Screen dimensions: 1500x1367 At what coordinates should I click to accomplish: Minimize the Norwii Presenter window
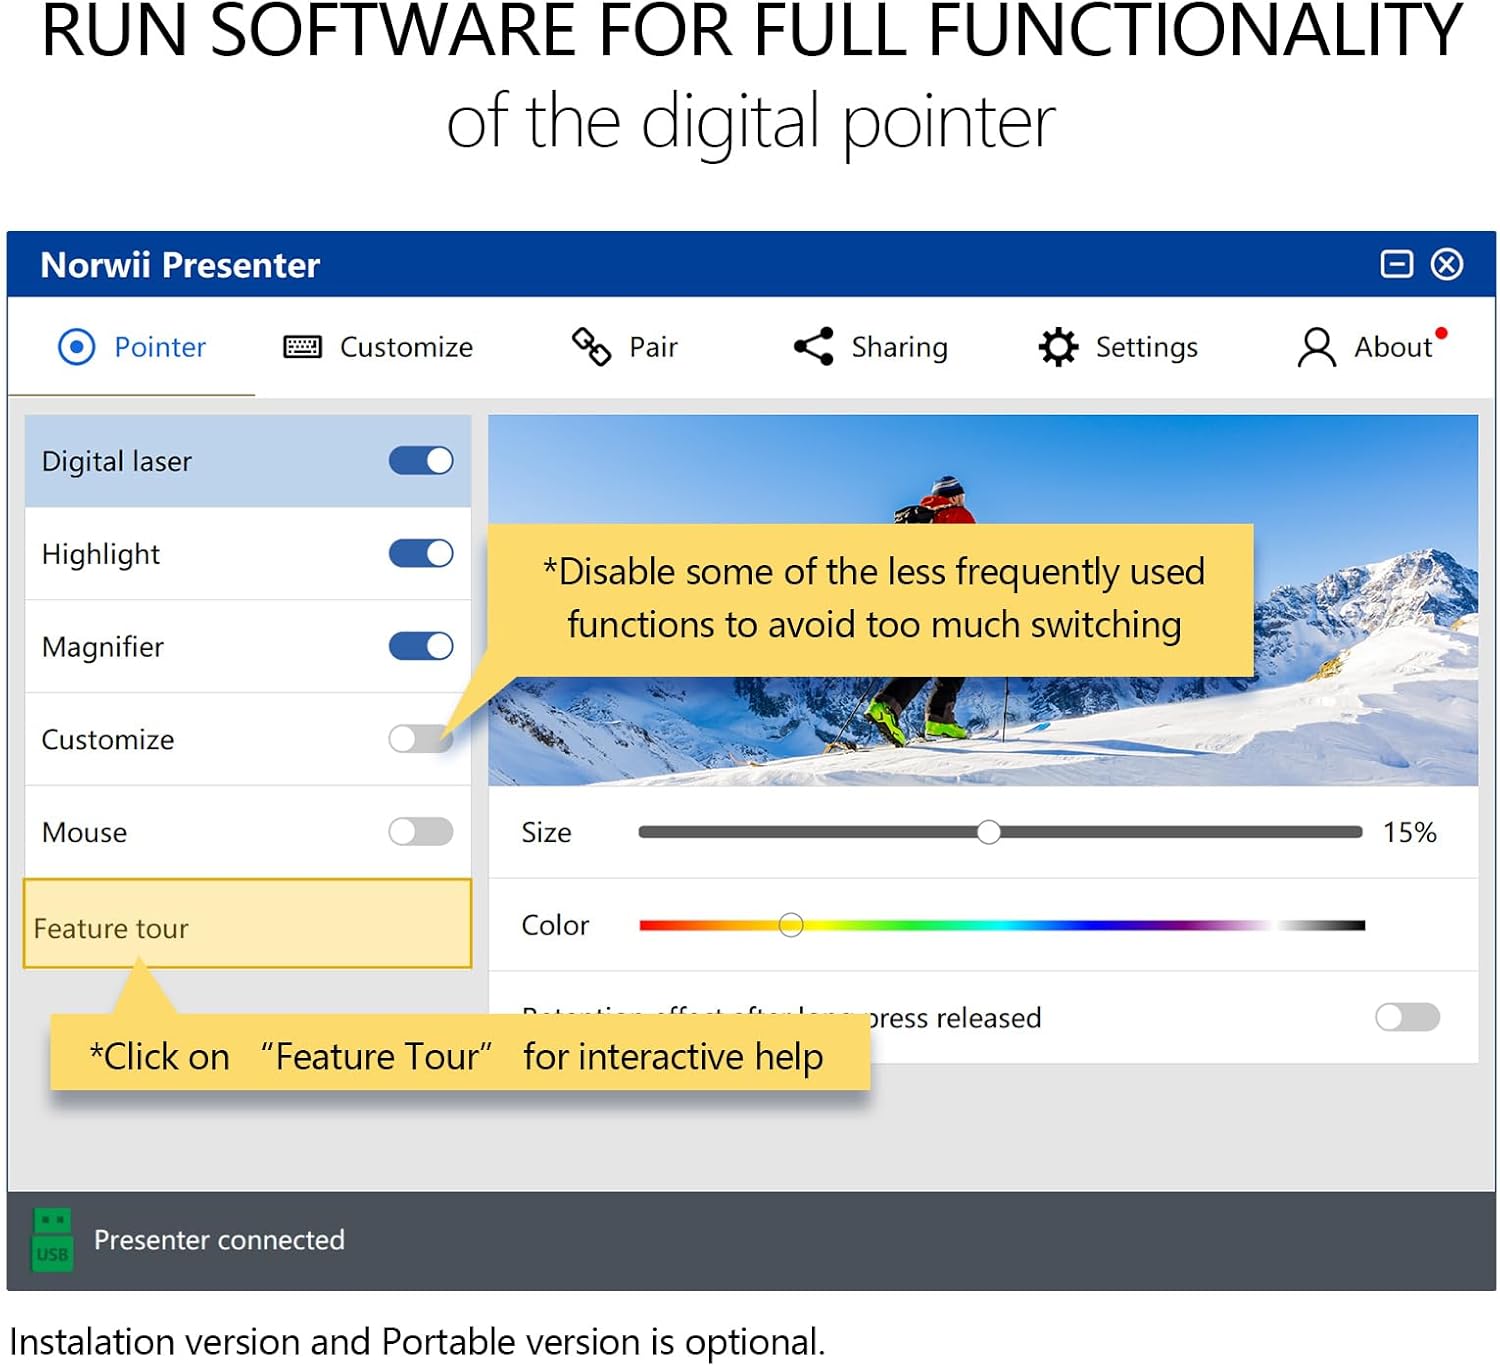pyautogui.click(x=1396, y=264)
